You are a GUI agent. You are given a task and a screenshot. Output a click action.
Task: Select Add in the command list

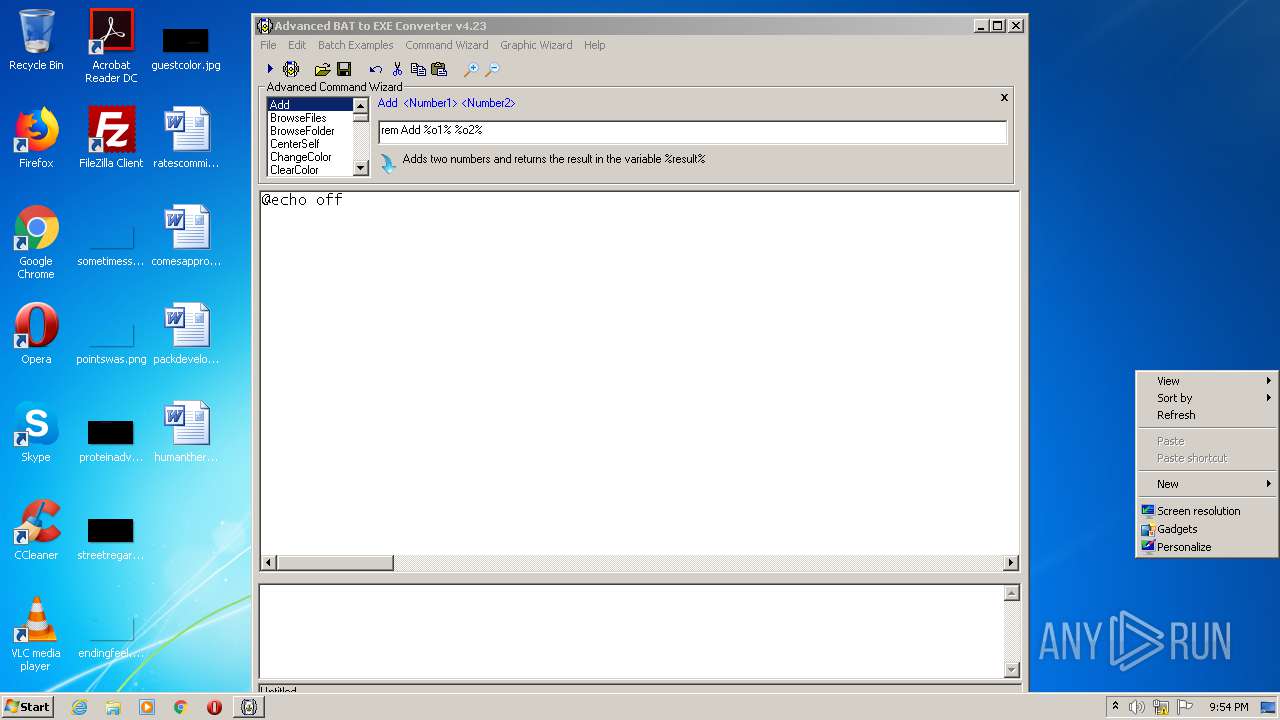click(x=310, y=104)
